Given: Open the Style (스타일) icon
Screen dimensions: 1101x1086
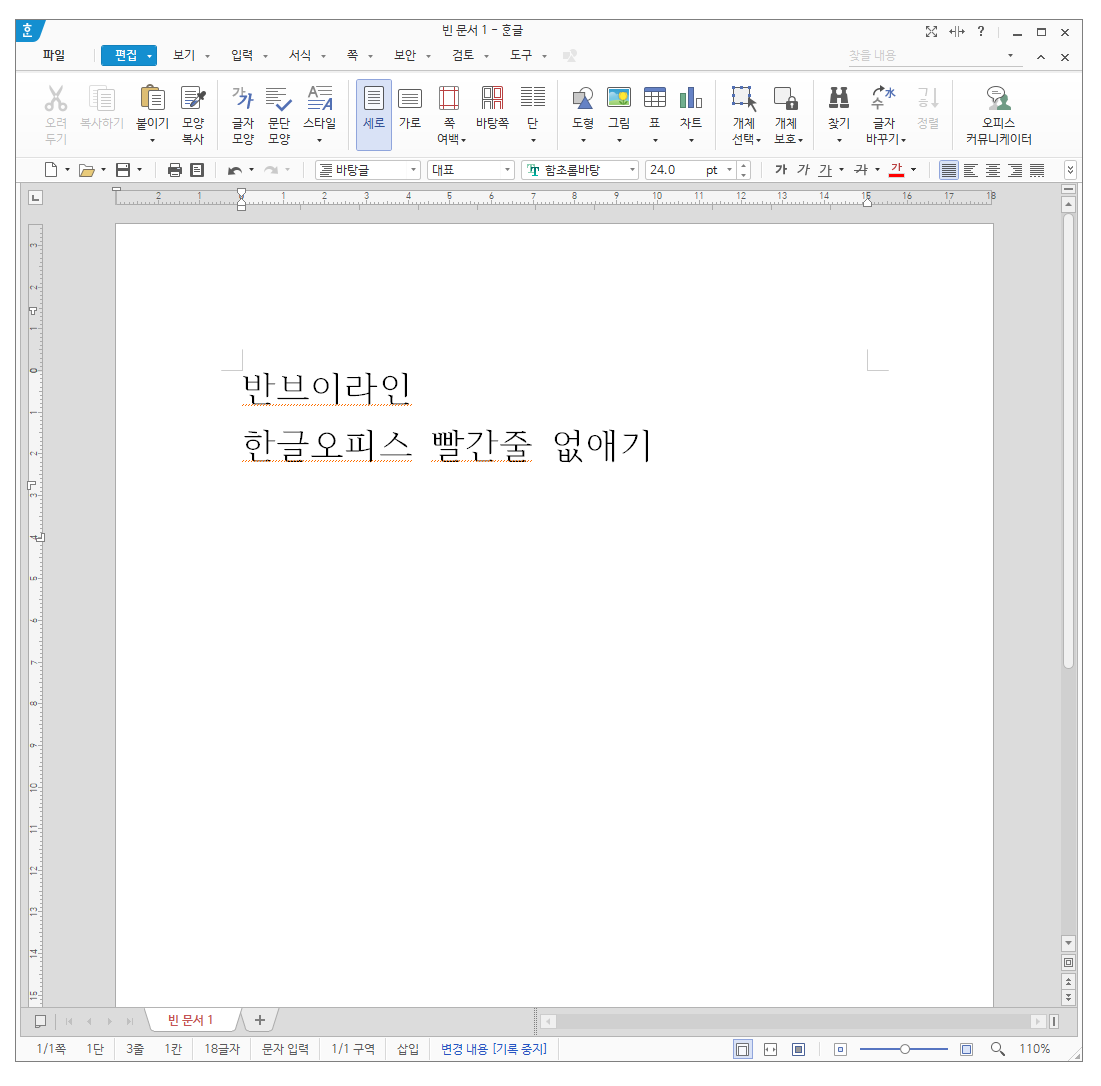Looking at the screenshot, I should point(319,99).
